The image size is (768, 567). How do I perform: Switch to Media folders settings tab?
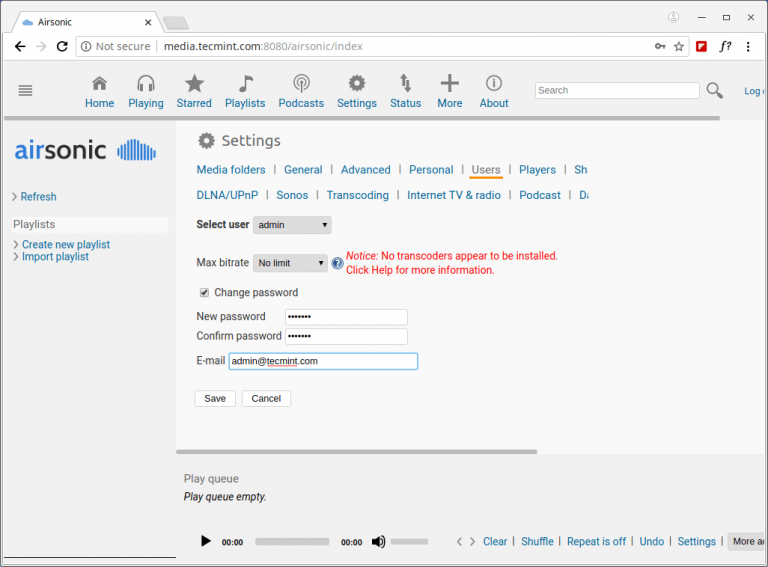click(231, 170)
